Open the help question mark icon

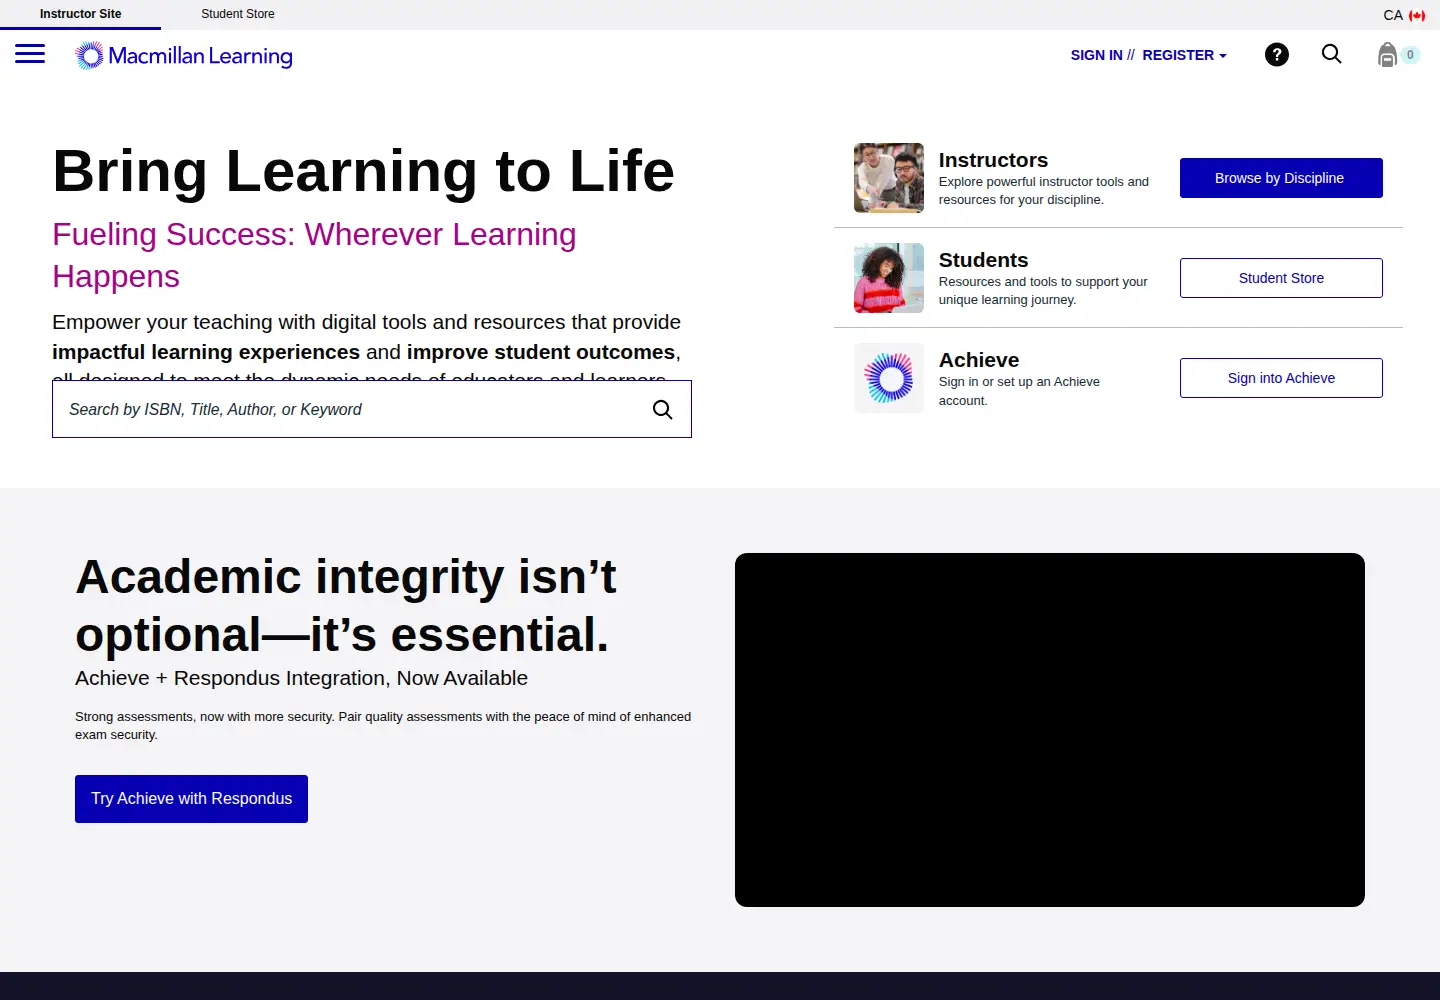pos(1277,55)
